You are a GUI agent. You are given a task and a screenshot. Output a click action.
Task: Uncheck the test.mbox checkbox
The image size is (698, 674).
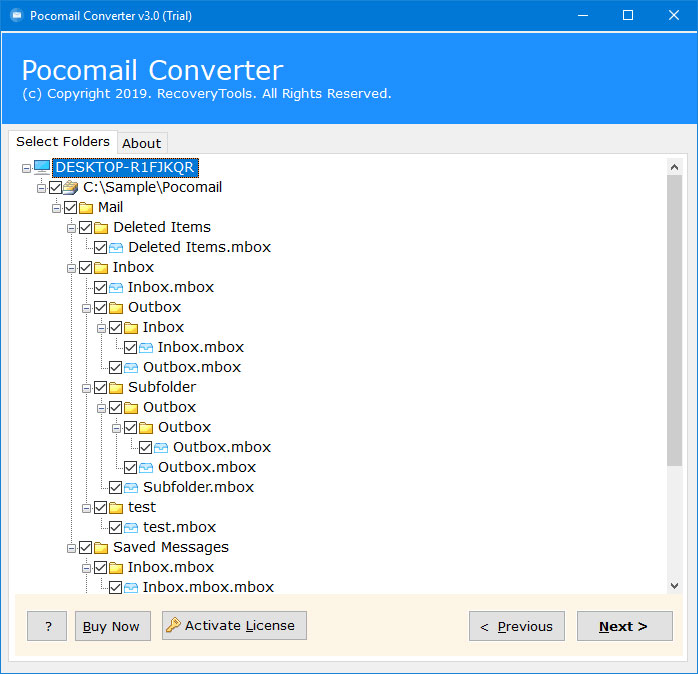pos(116,528)
